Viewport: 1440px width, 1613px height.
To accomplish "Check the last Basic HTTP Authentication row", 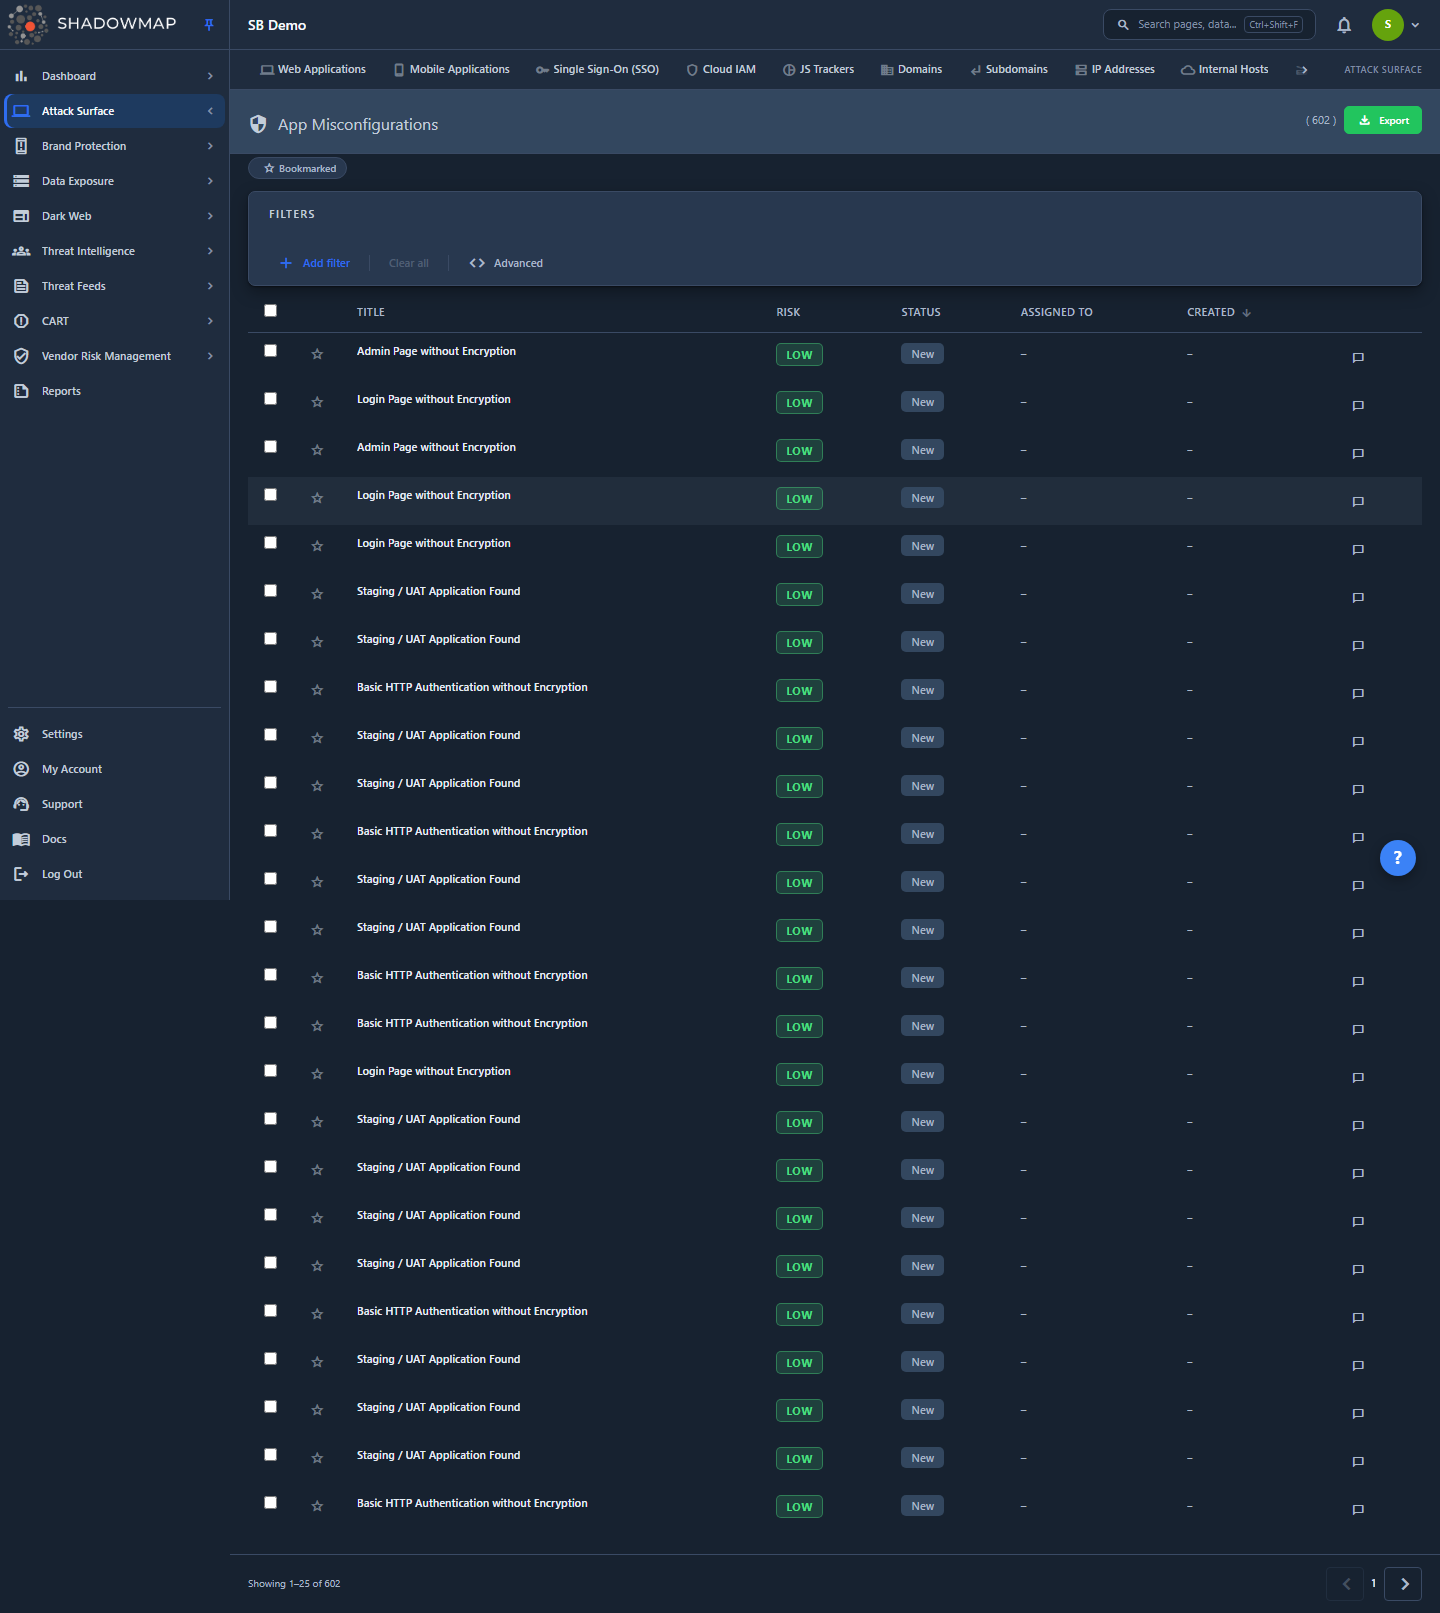I will coord(270,1502).
